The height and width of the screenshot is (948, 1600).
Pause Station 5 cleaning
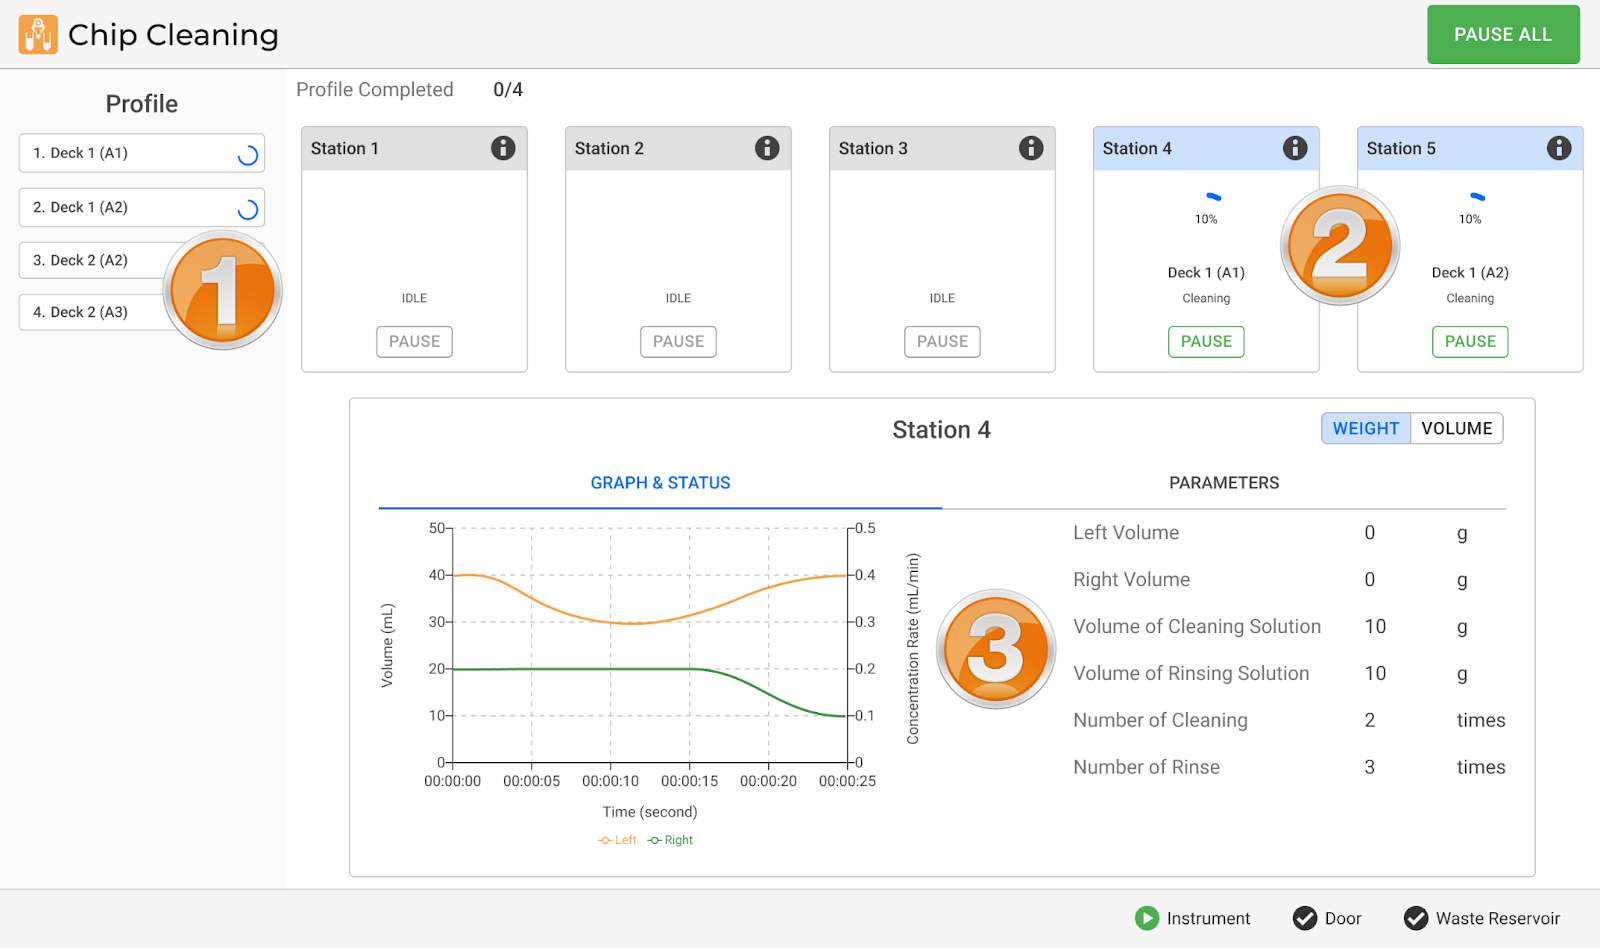click(1470, 342)
